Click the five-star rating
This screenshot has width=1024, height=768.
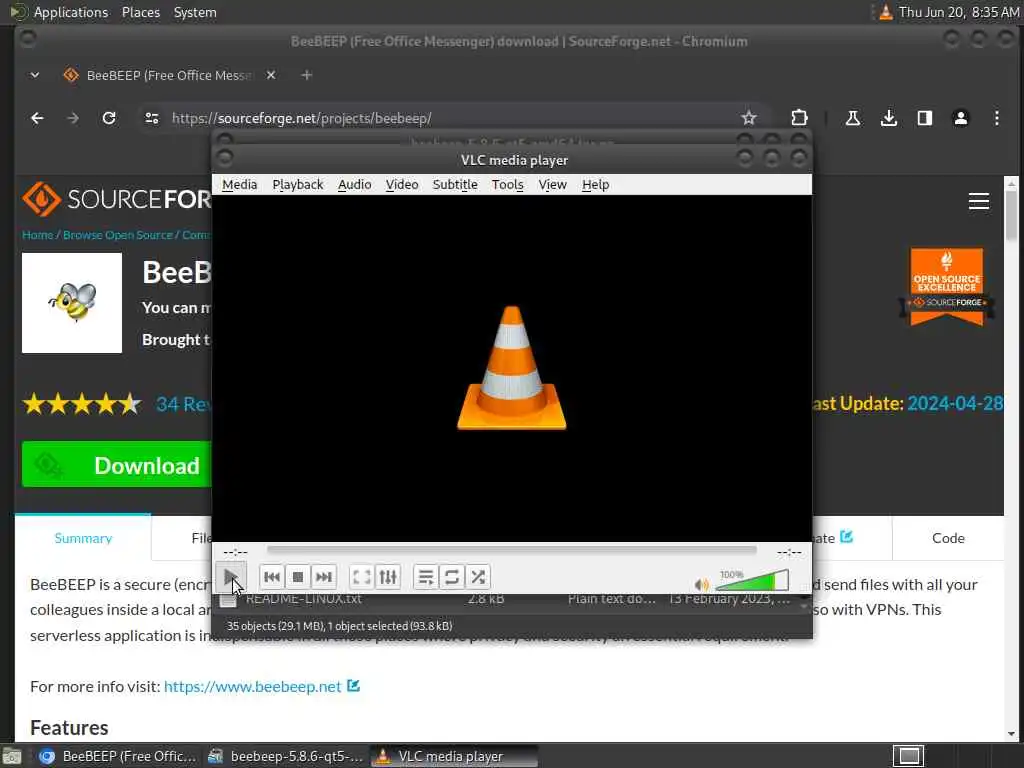click(x=82, y=404)
